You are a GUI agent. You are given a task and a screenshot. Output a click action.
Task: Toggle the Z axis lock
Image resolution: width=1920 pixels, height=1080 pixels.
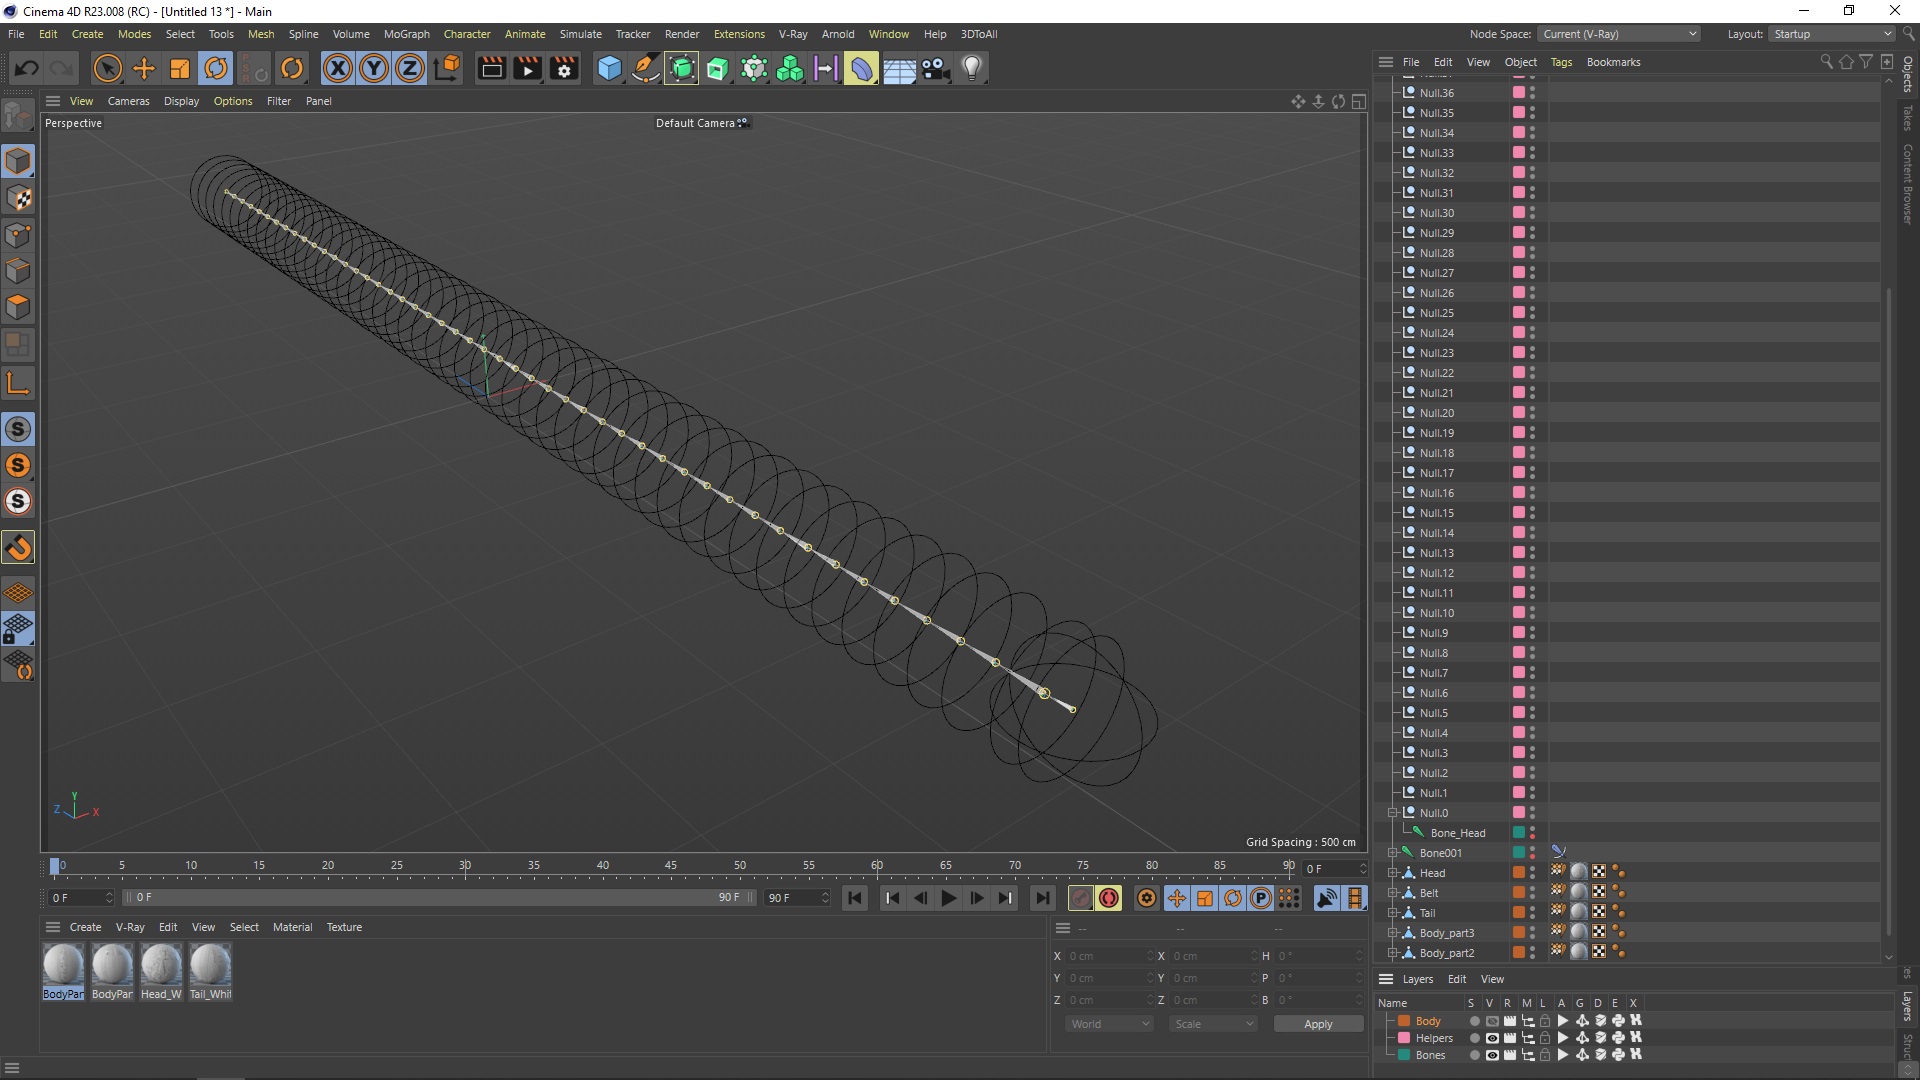coord(410,69)
